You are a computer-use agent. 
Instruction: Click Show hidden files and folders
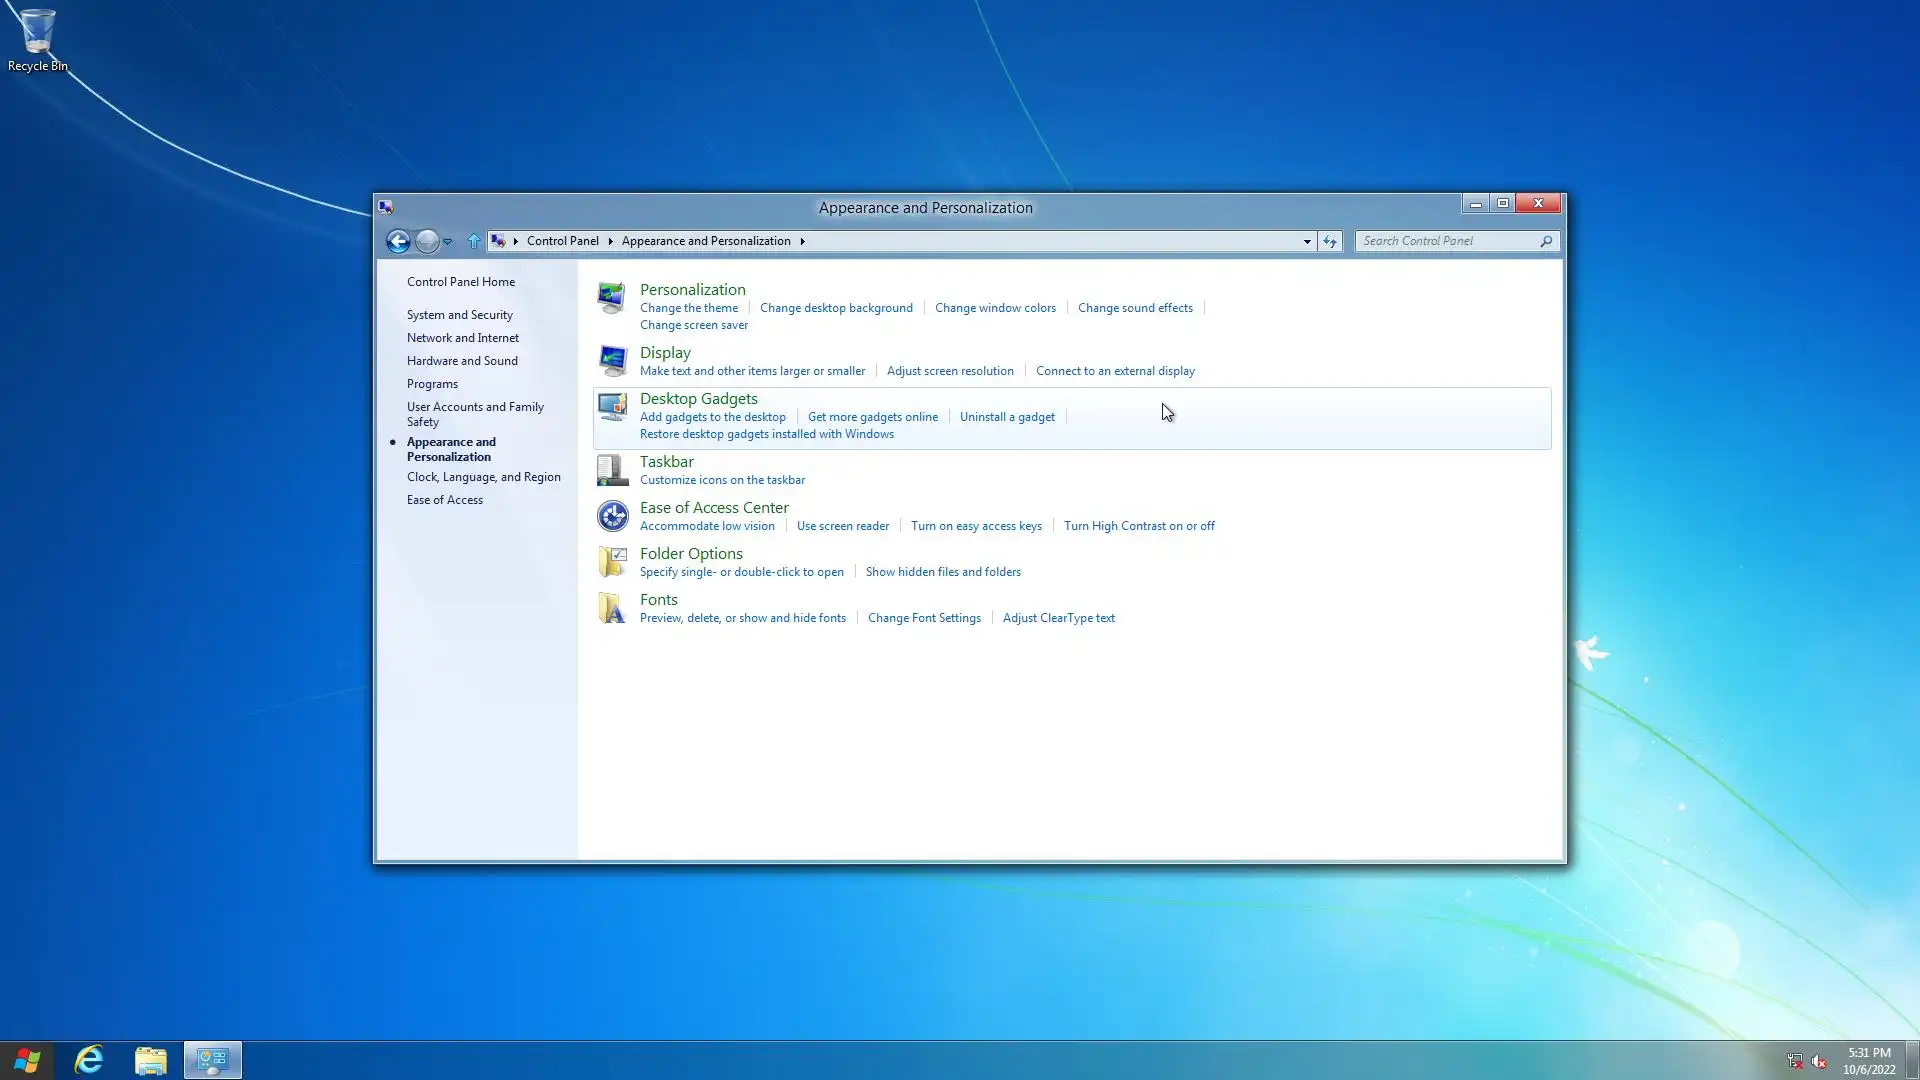click(x=943, y=572)
